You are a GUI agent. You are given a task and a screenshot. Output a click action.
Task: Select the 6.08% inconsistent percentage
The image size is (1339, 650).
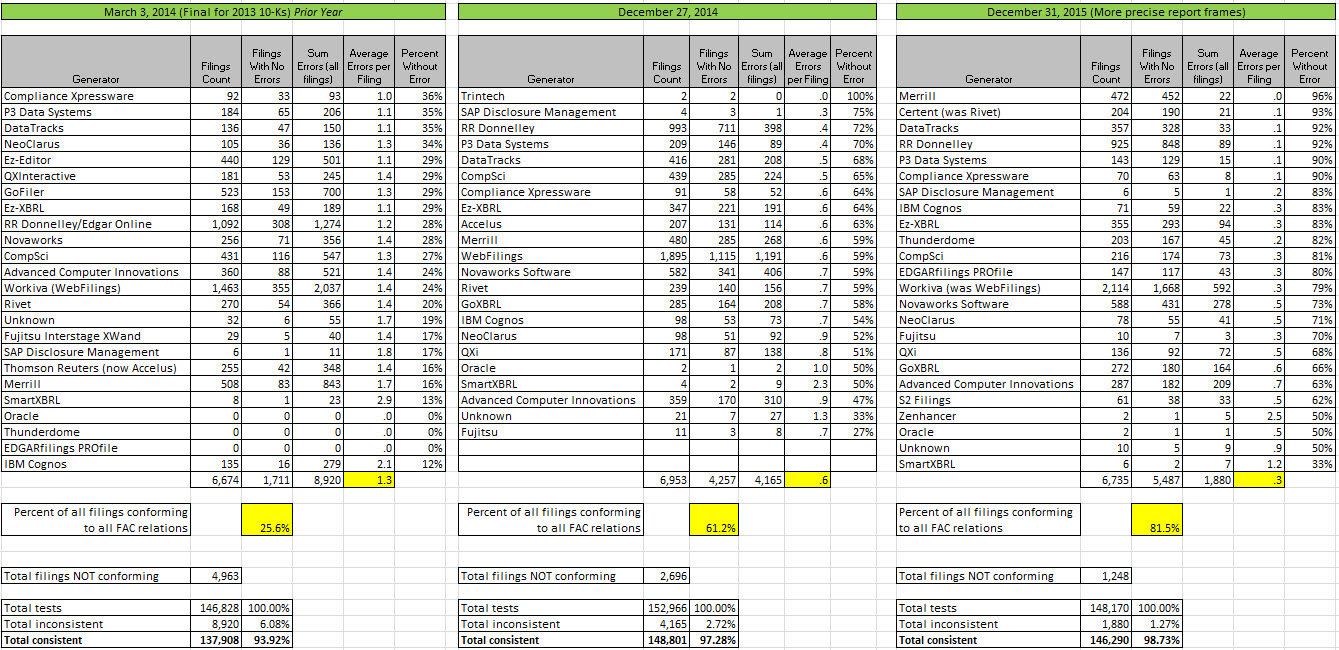click(266, 624)
